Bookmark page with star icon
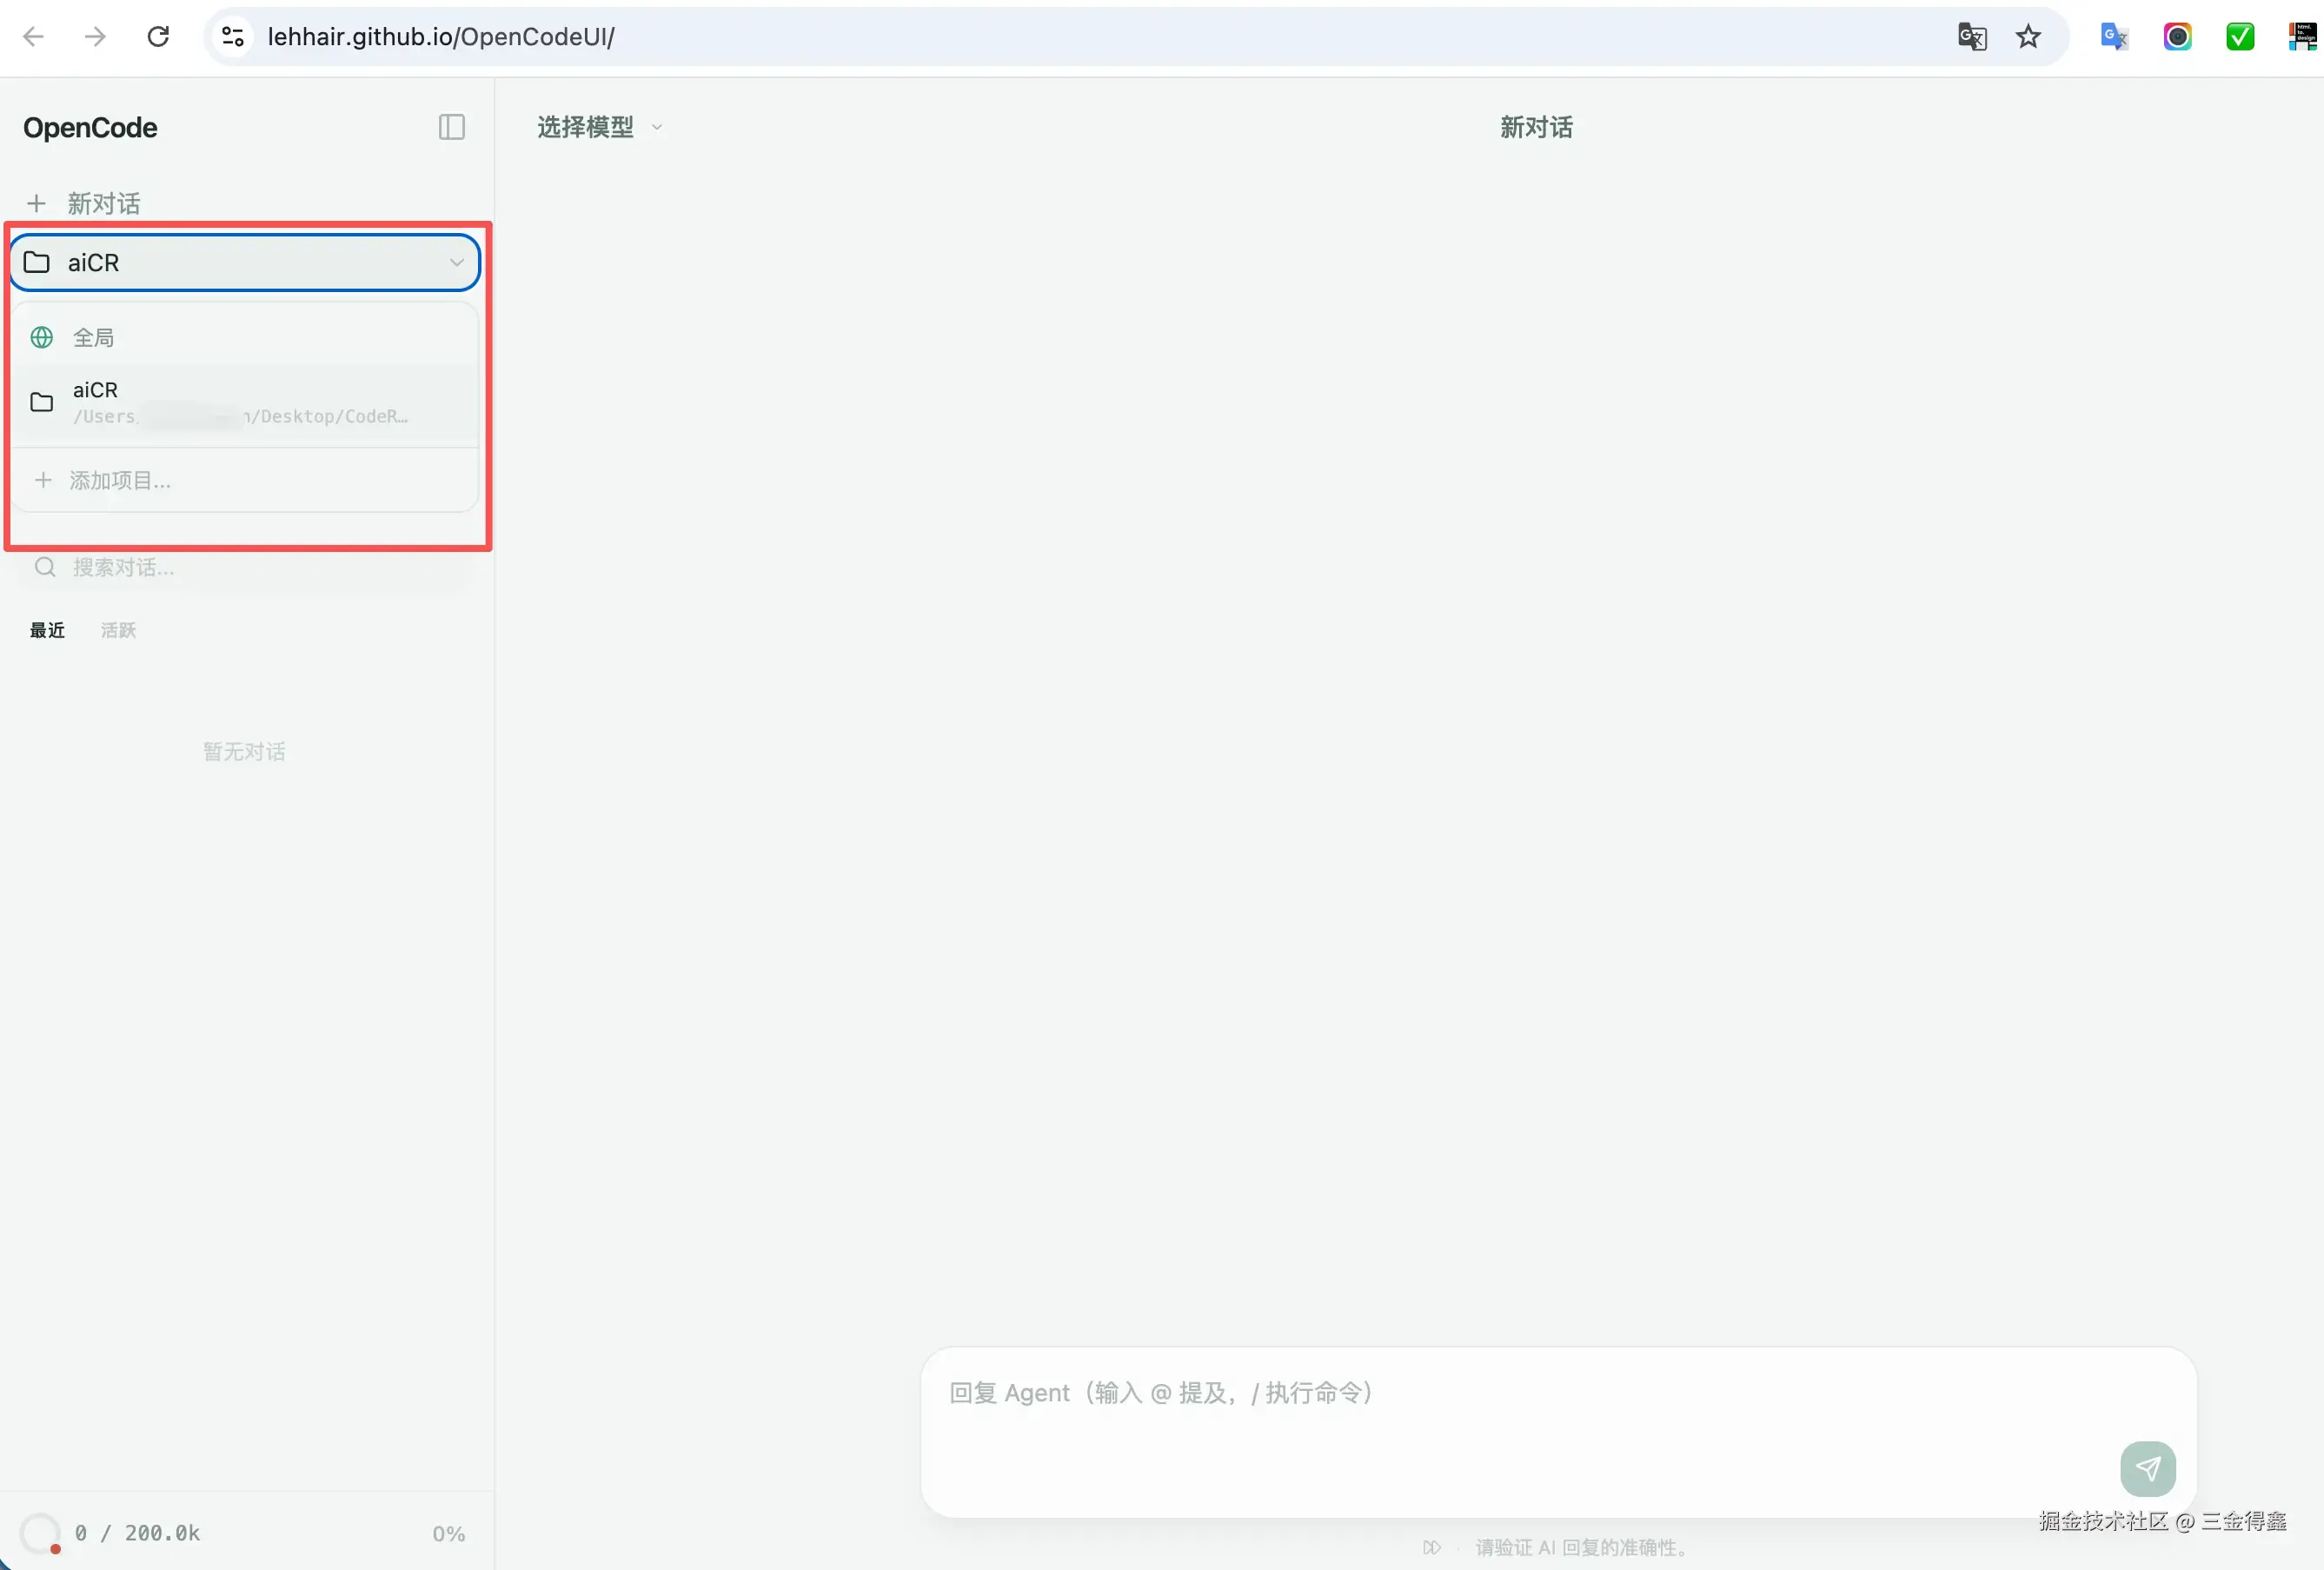Screen dimensions: 2324x1570 (2027, 37)
